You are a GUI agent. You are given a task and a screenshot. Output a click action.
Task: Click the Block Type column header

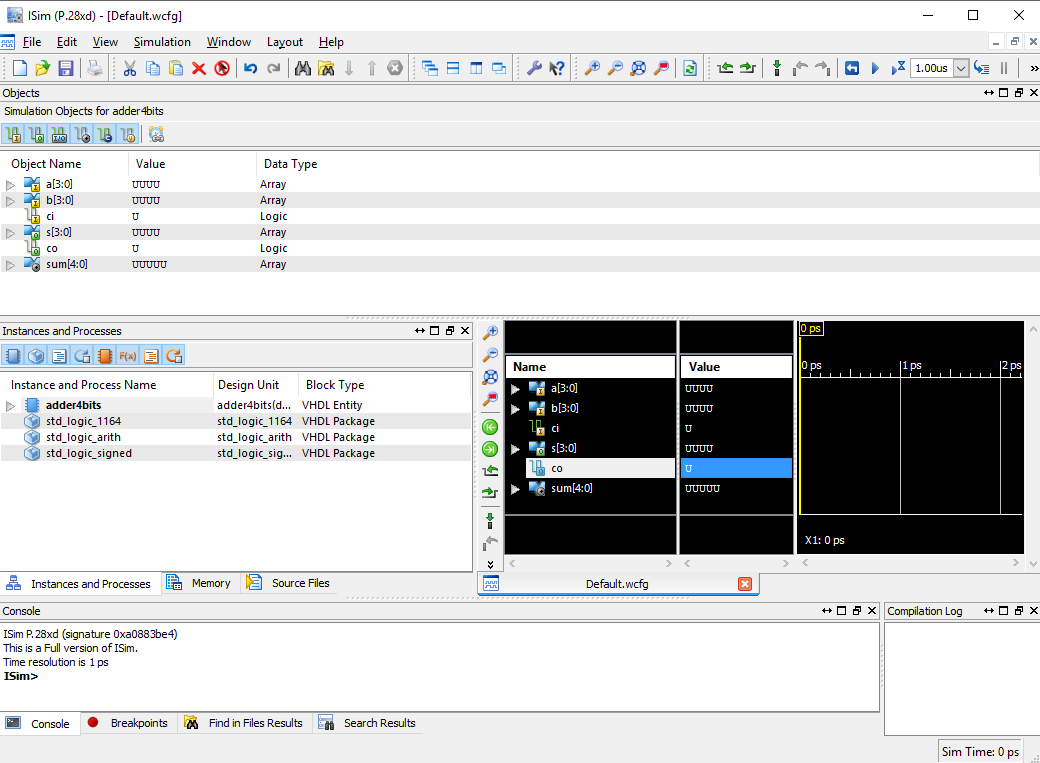click(x=335, y=385)
